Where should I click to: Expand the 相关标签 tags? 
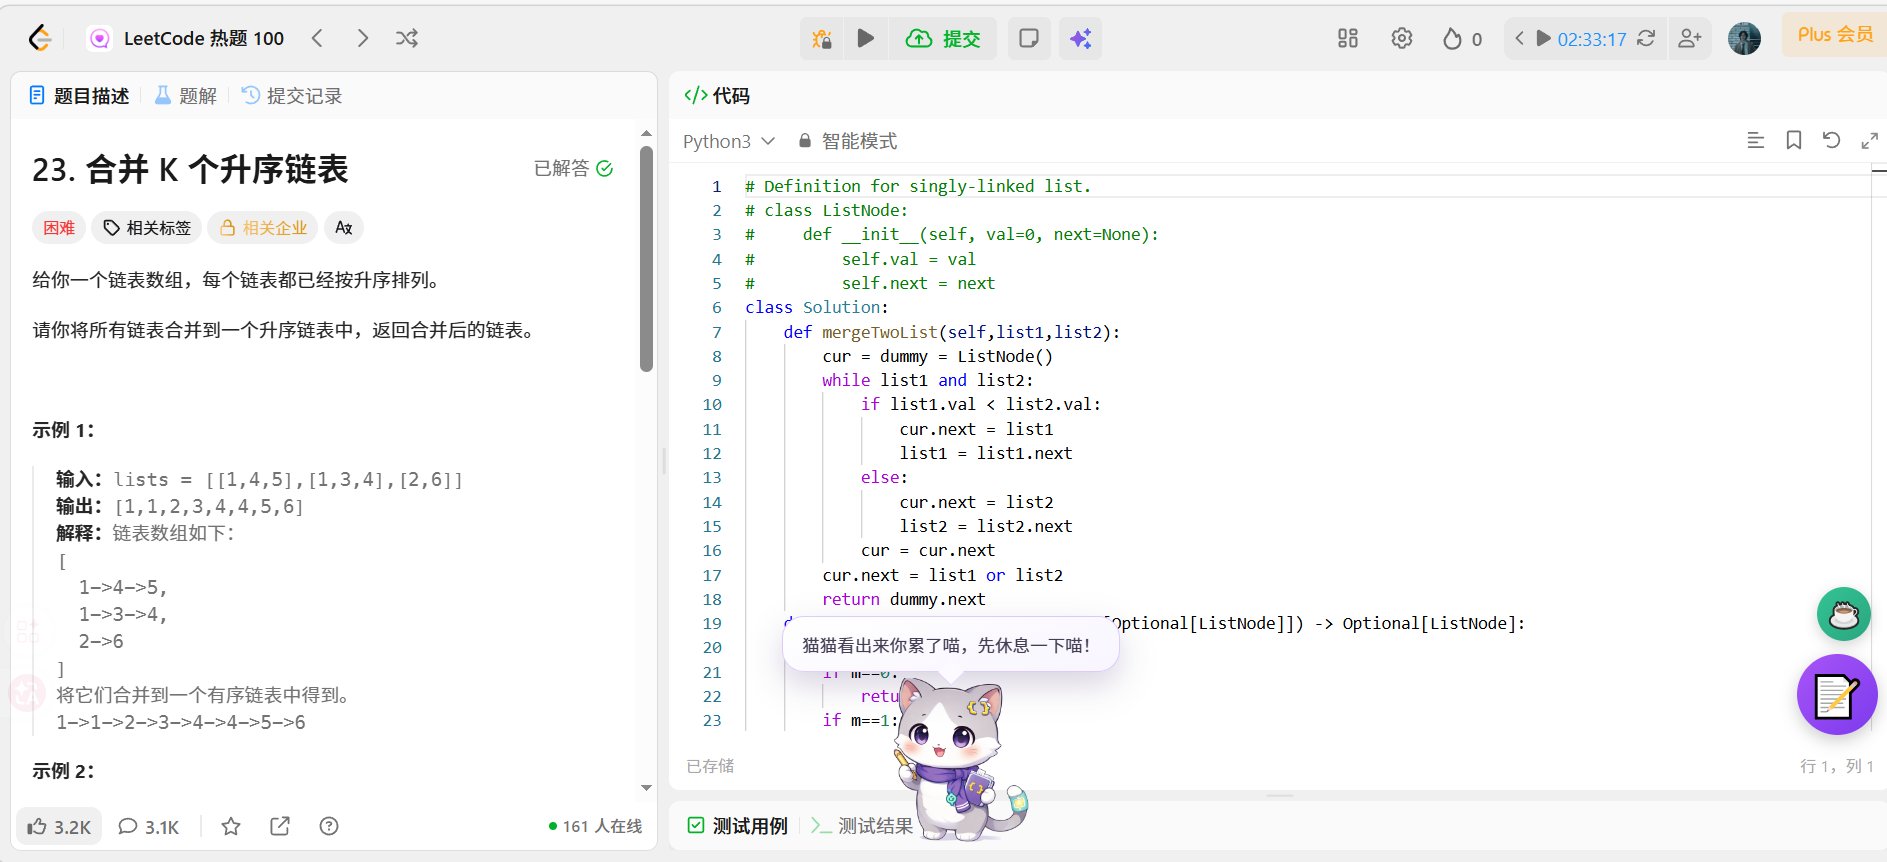coord(147,228)
